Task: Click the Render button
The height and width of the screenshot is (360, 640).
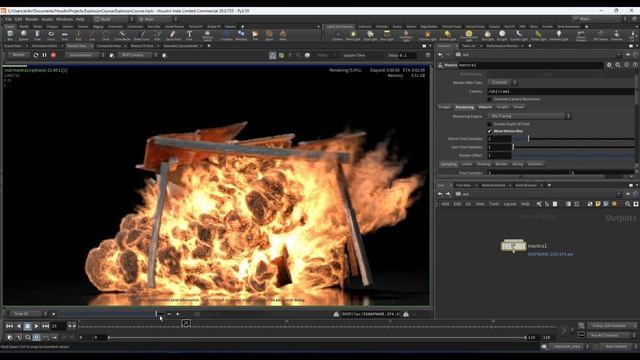Action: coord(18,55)
